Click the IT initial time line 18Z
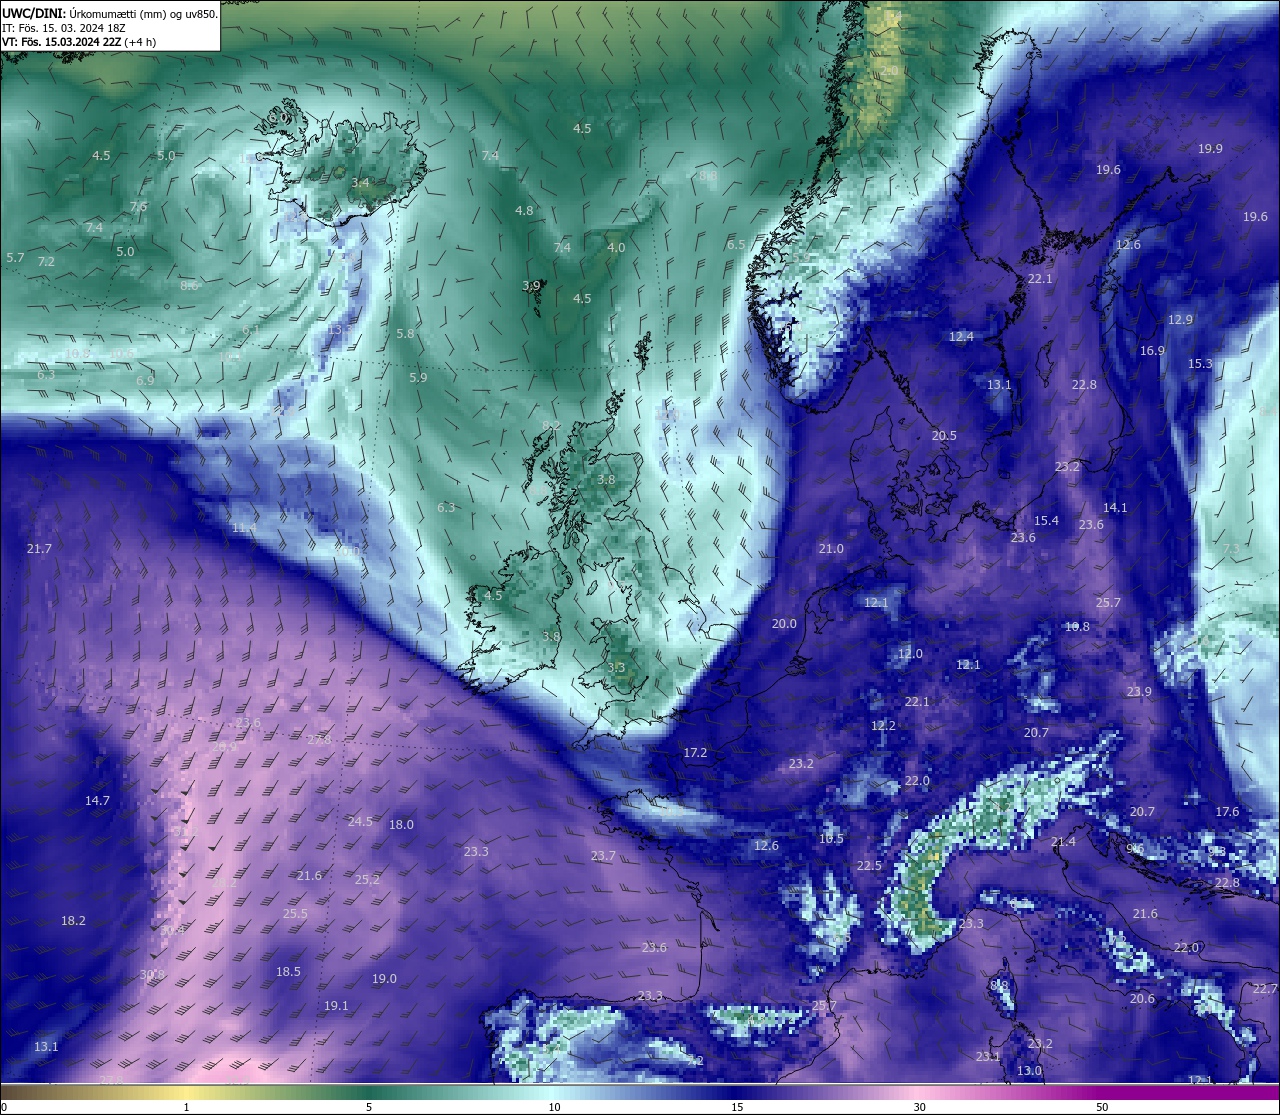This screenshot has width=1280, height=1115. pyautogui.click(x=64, y=28)
